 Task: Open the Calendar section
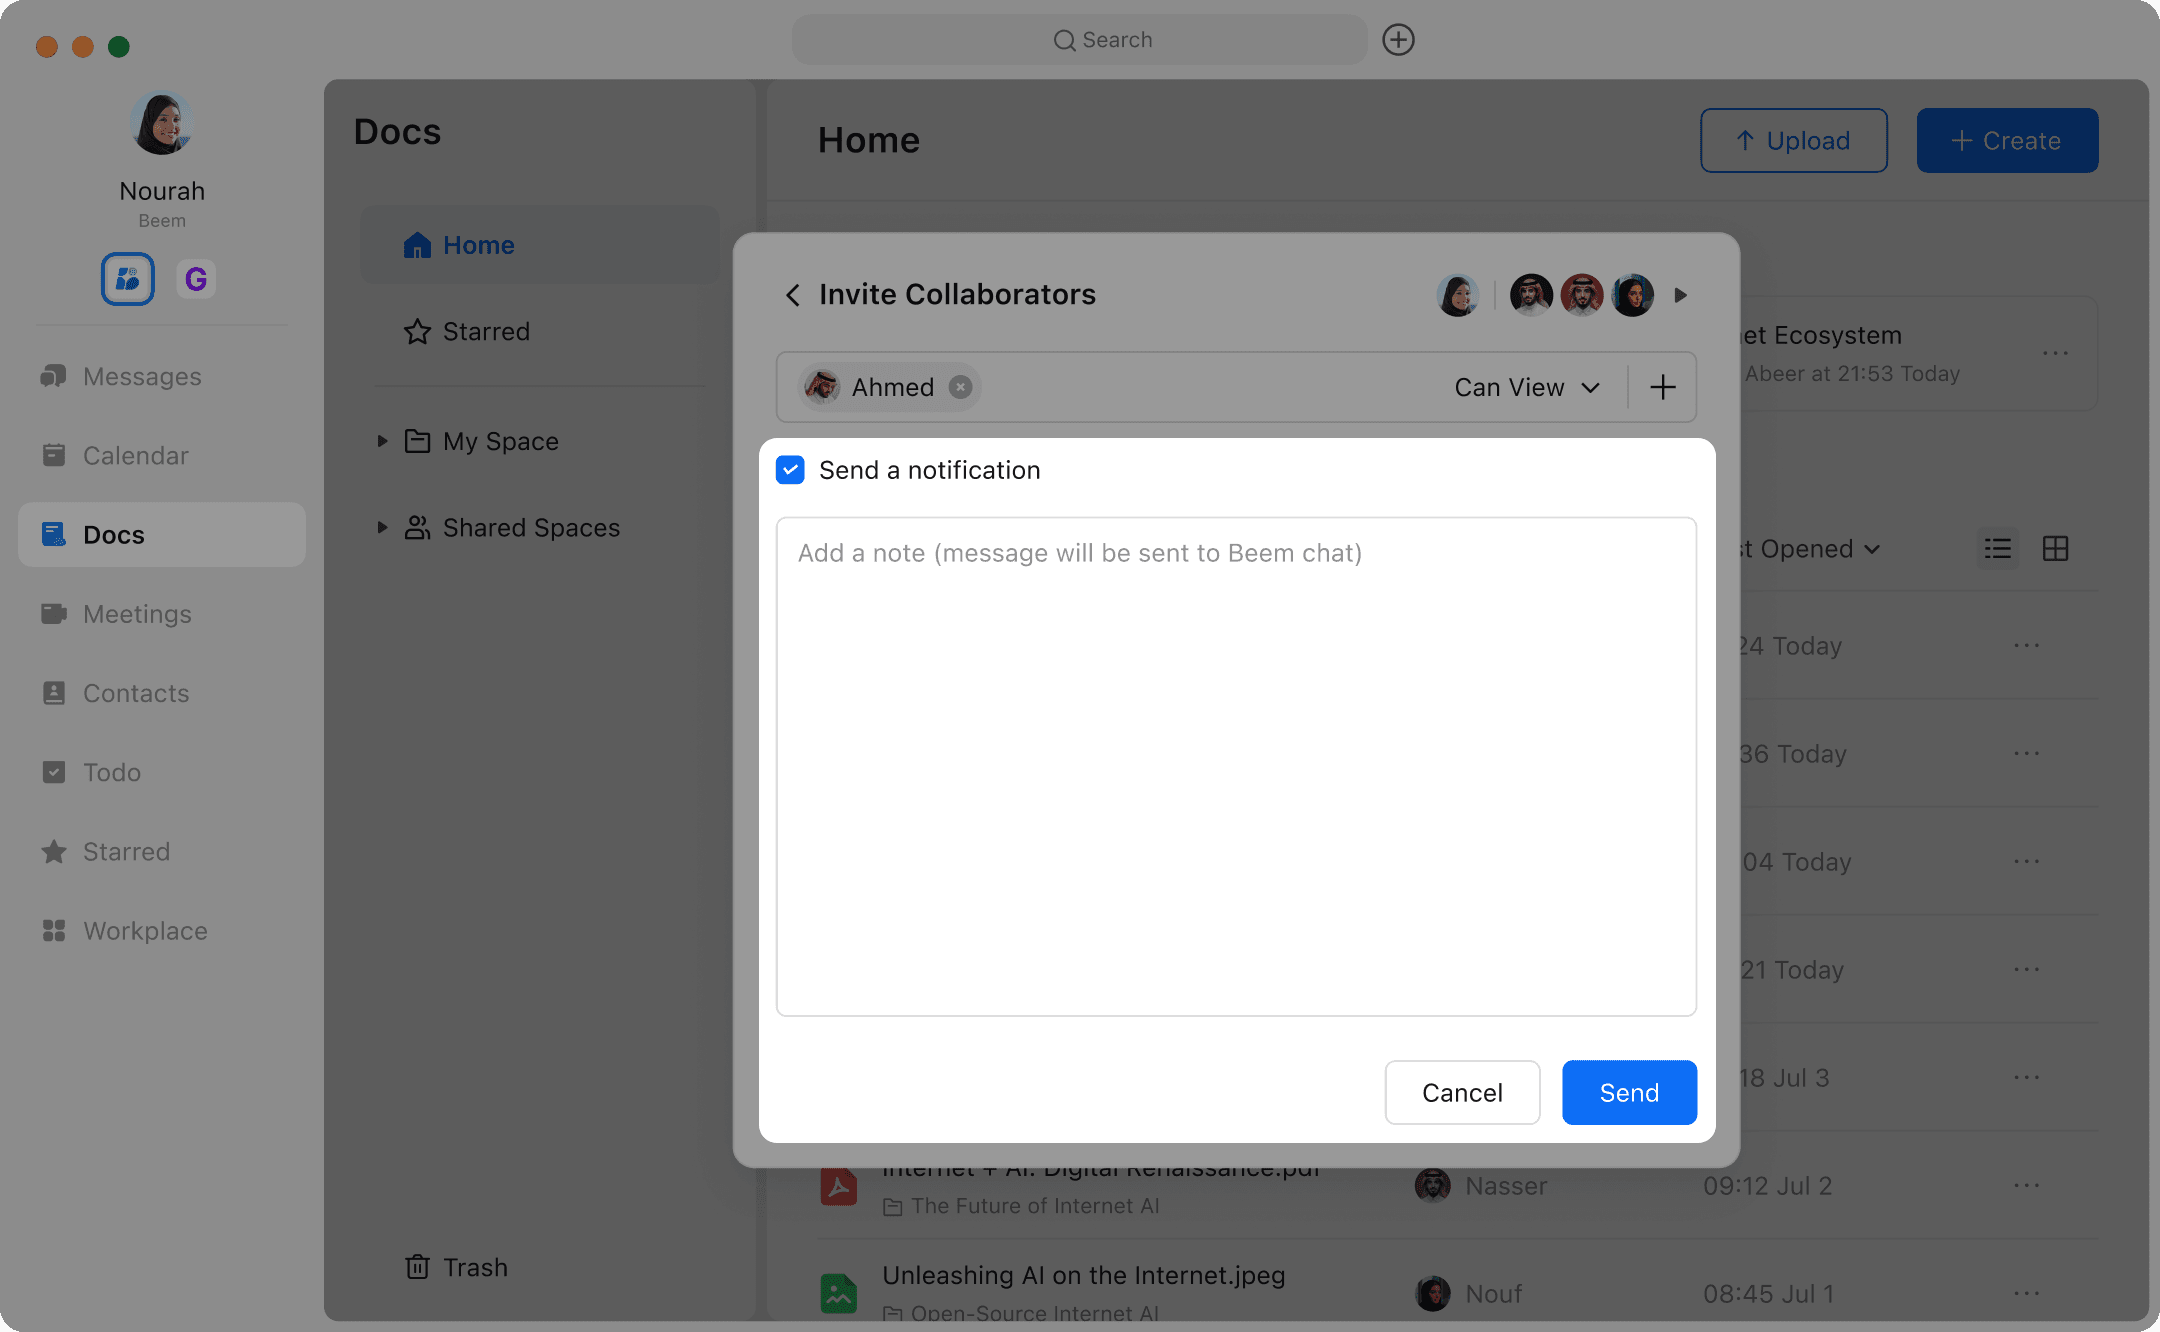pos(135,455)
